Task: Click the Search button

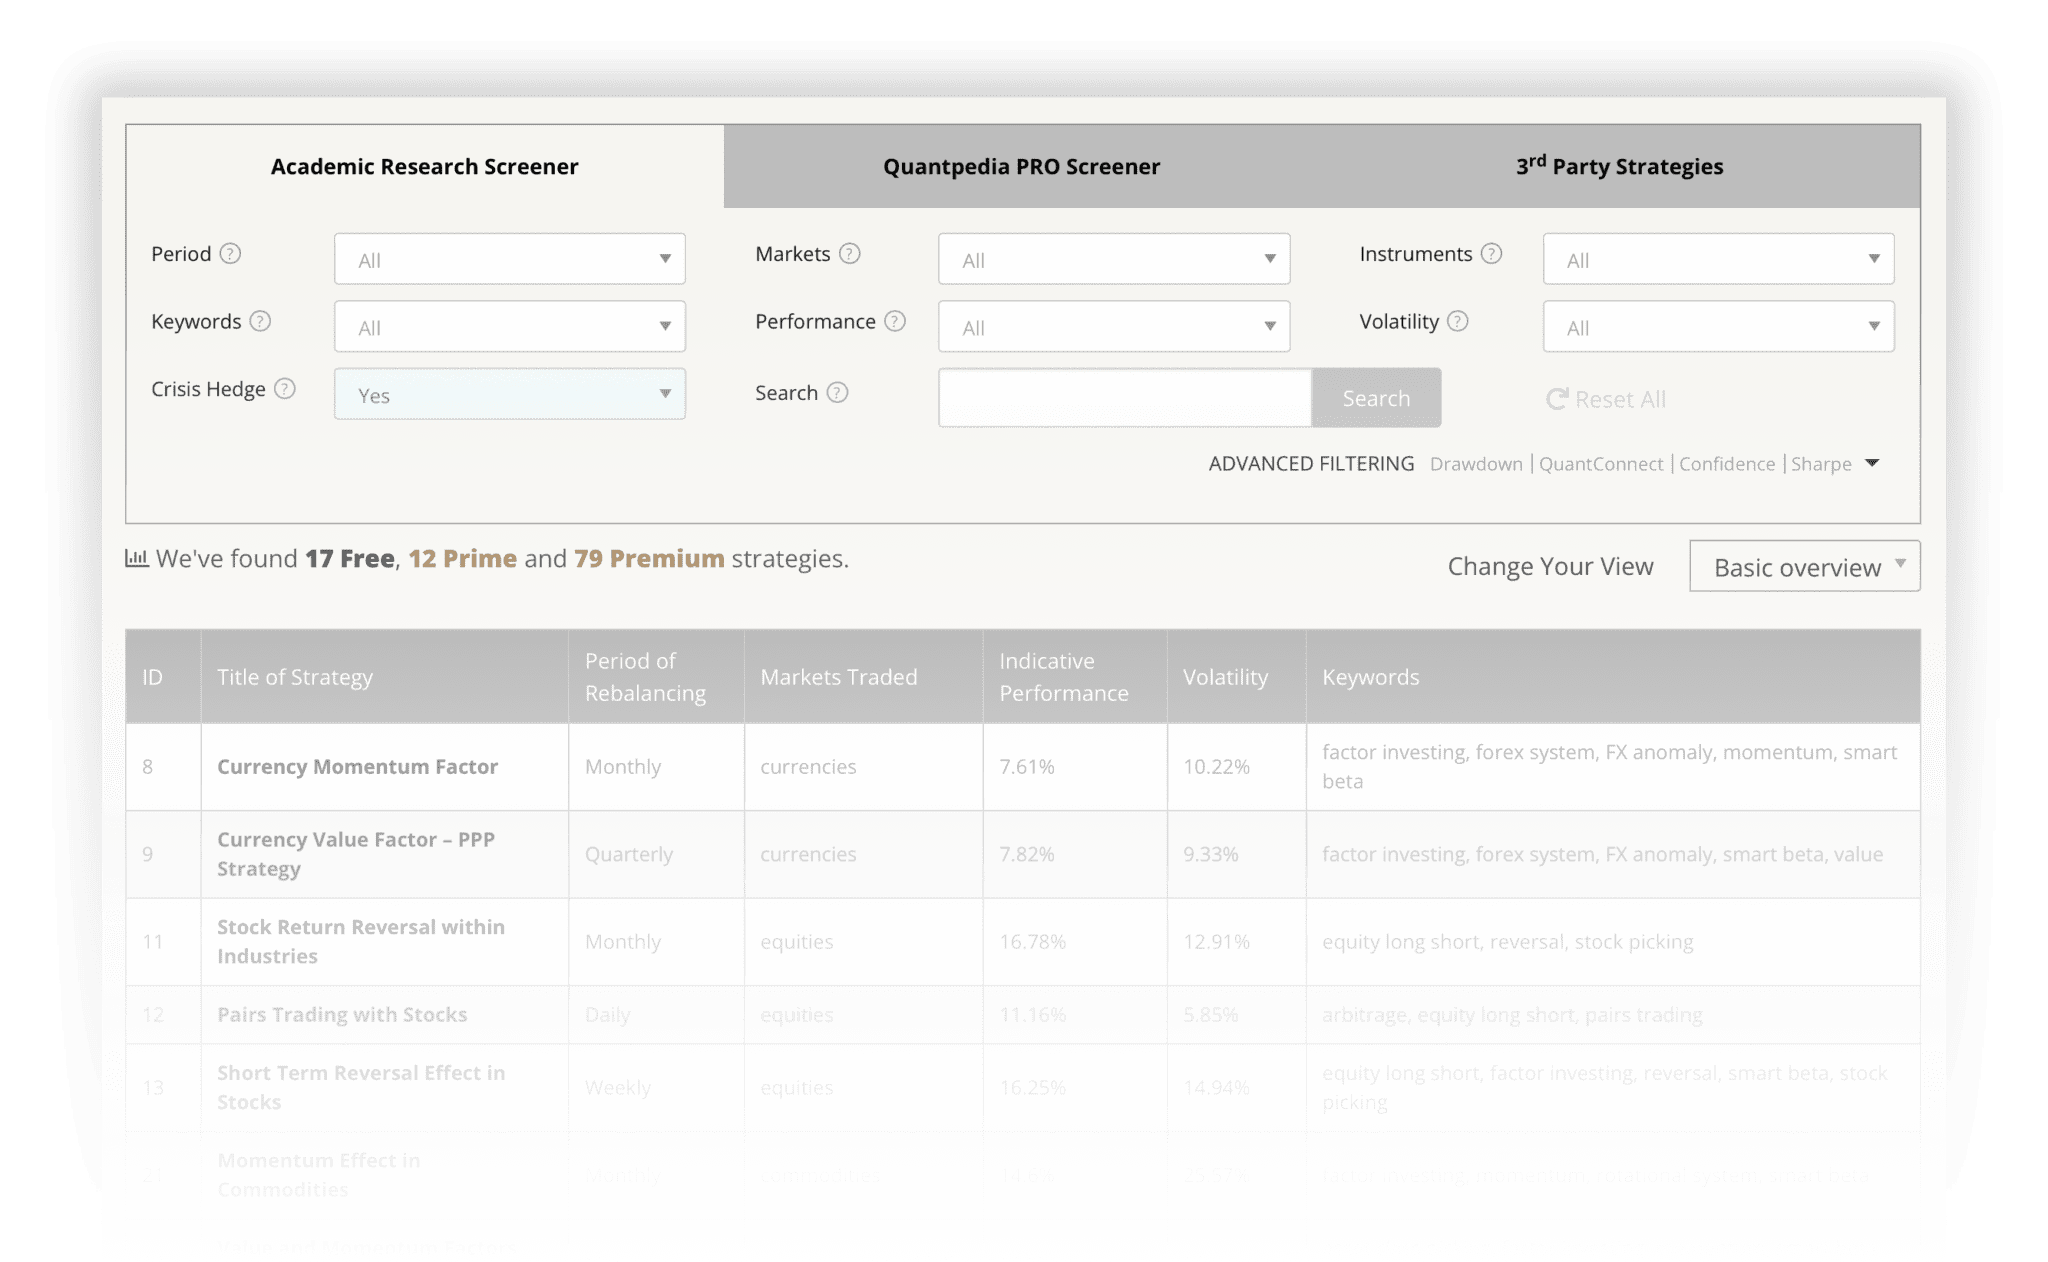Action: point(1376,398)
